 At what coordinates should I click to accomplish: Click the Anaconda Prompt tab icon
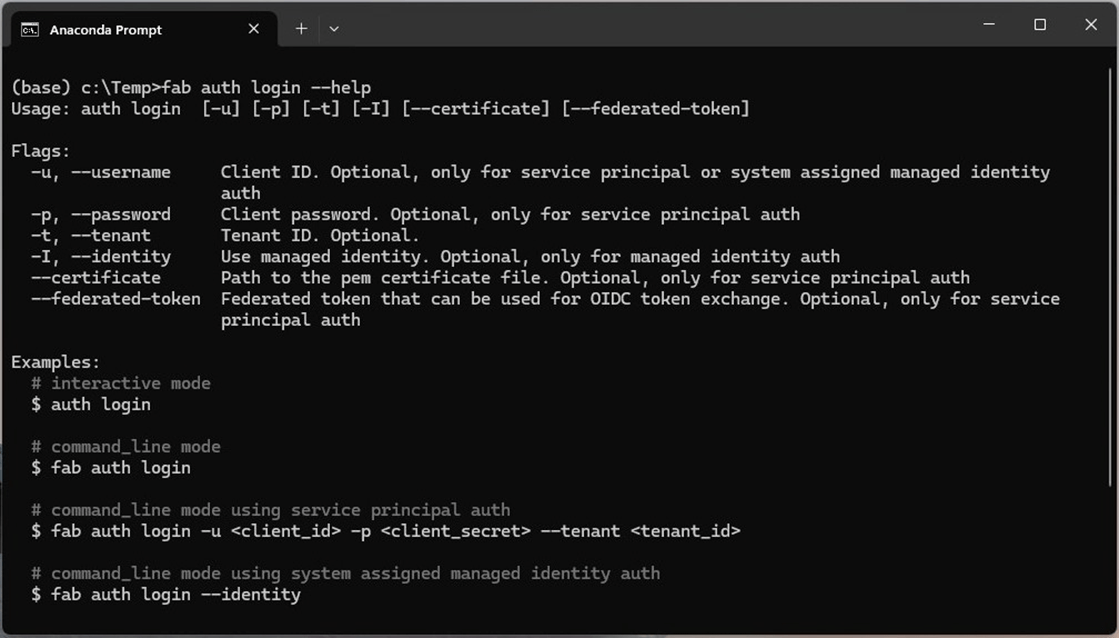coord(30,29)
